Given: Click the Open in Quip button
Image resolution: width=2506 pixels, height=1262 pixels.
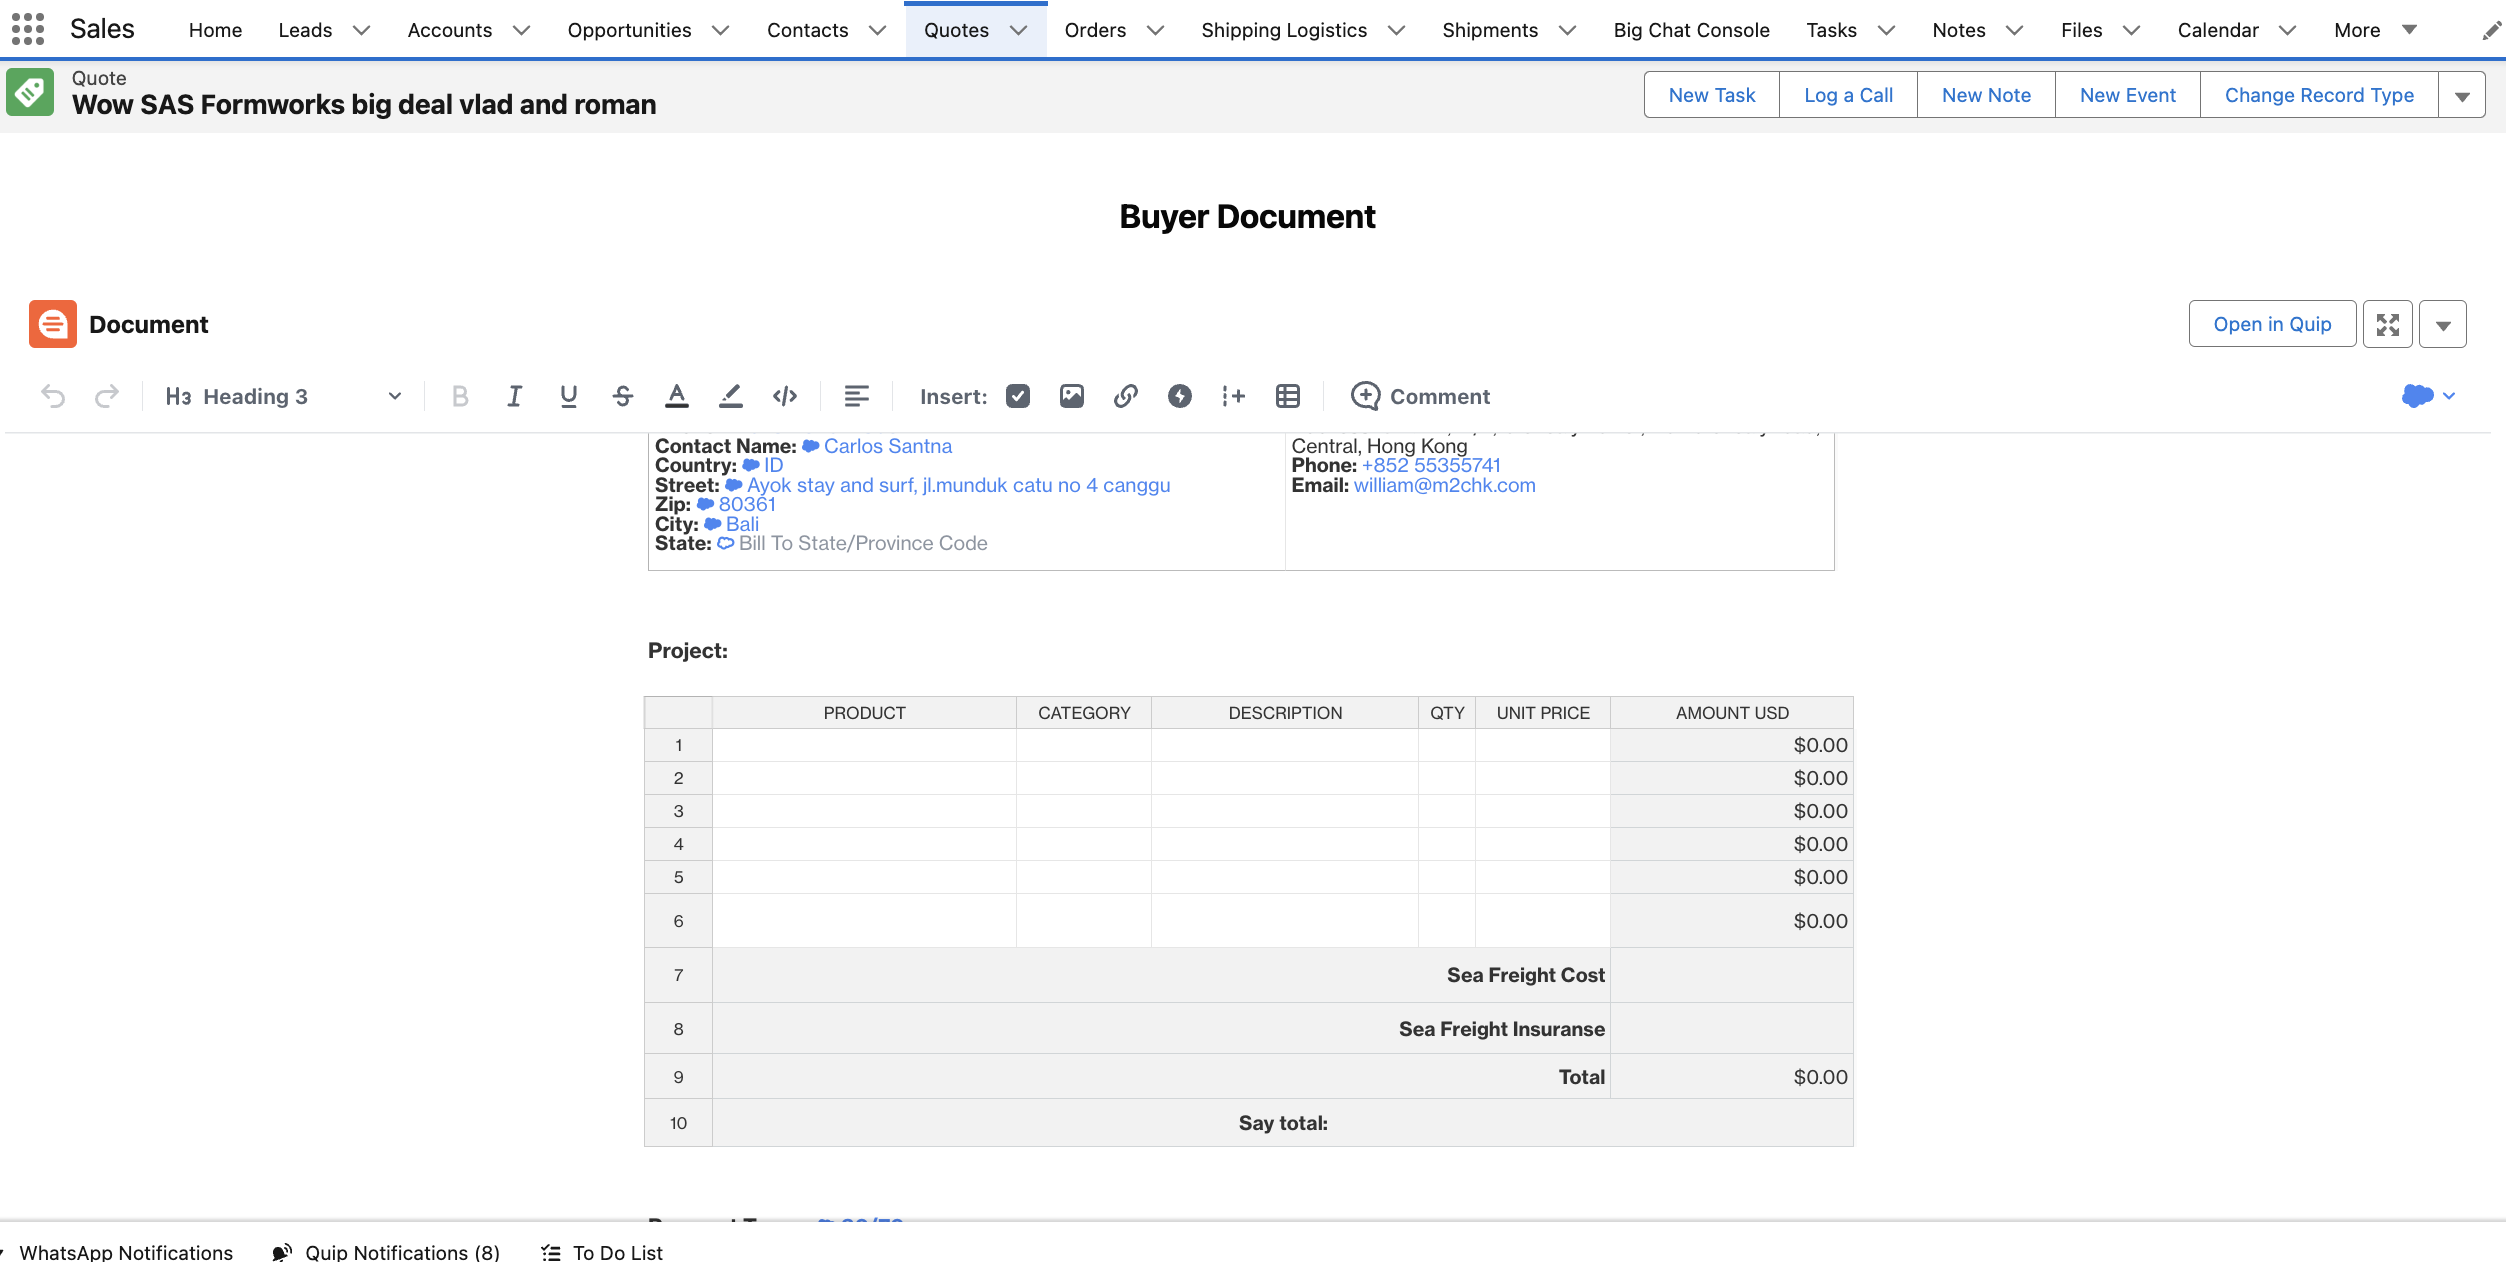Looking at the screenshot, I should pyautogui.click(x=2272, y=324).
